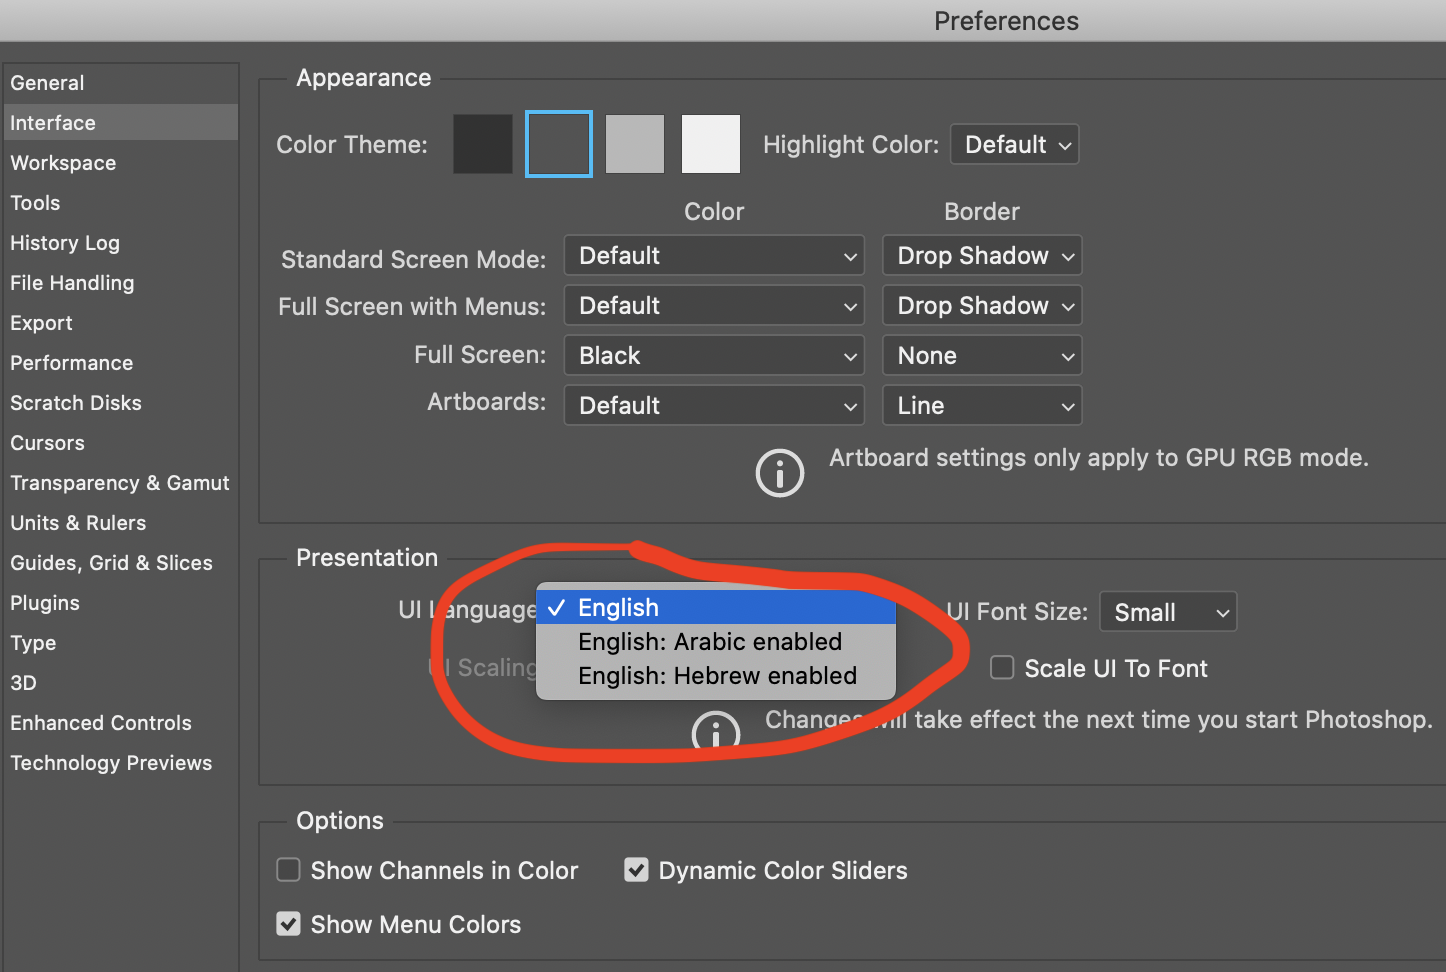This screenshot has height=972, width=1446.
Task: Select the light gray Color Theme swatch
Action: (x=634, y=143)
